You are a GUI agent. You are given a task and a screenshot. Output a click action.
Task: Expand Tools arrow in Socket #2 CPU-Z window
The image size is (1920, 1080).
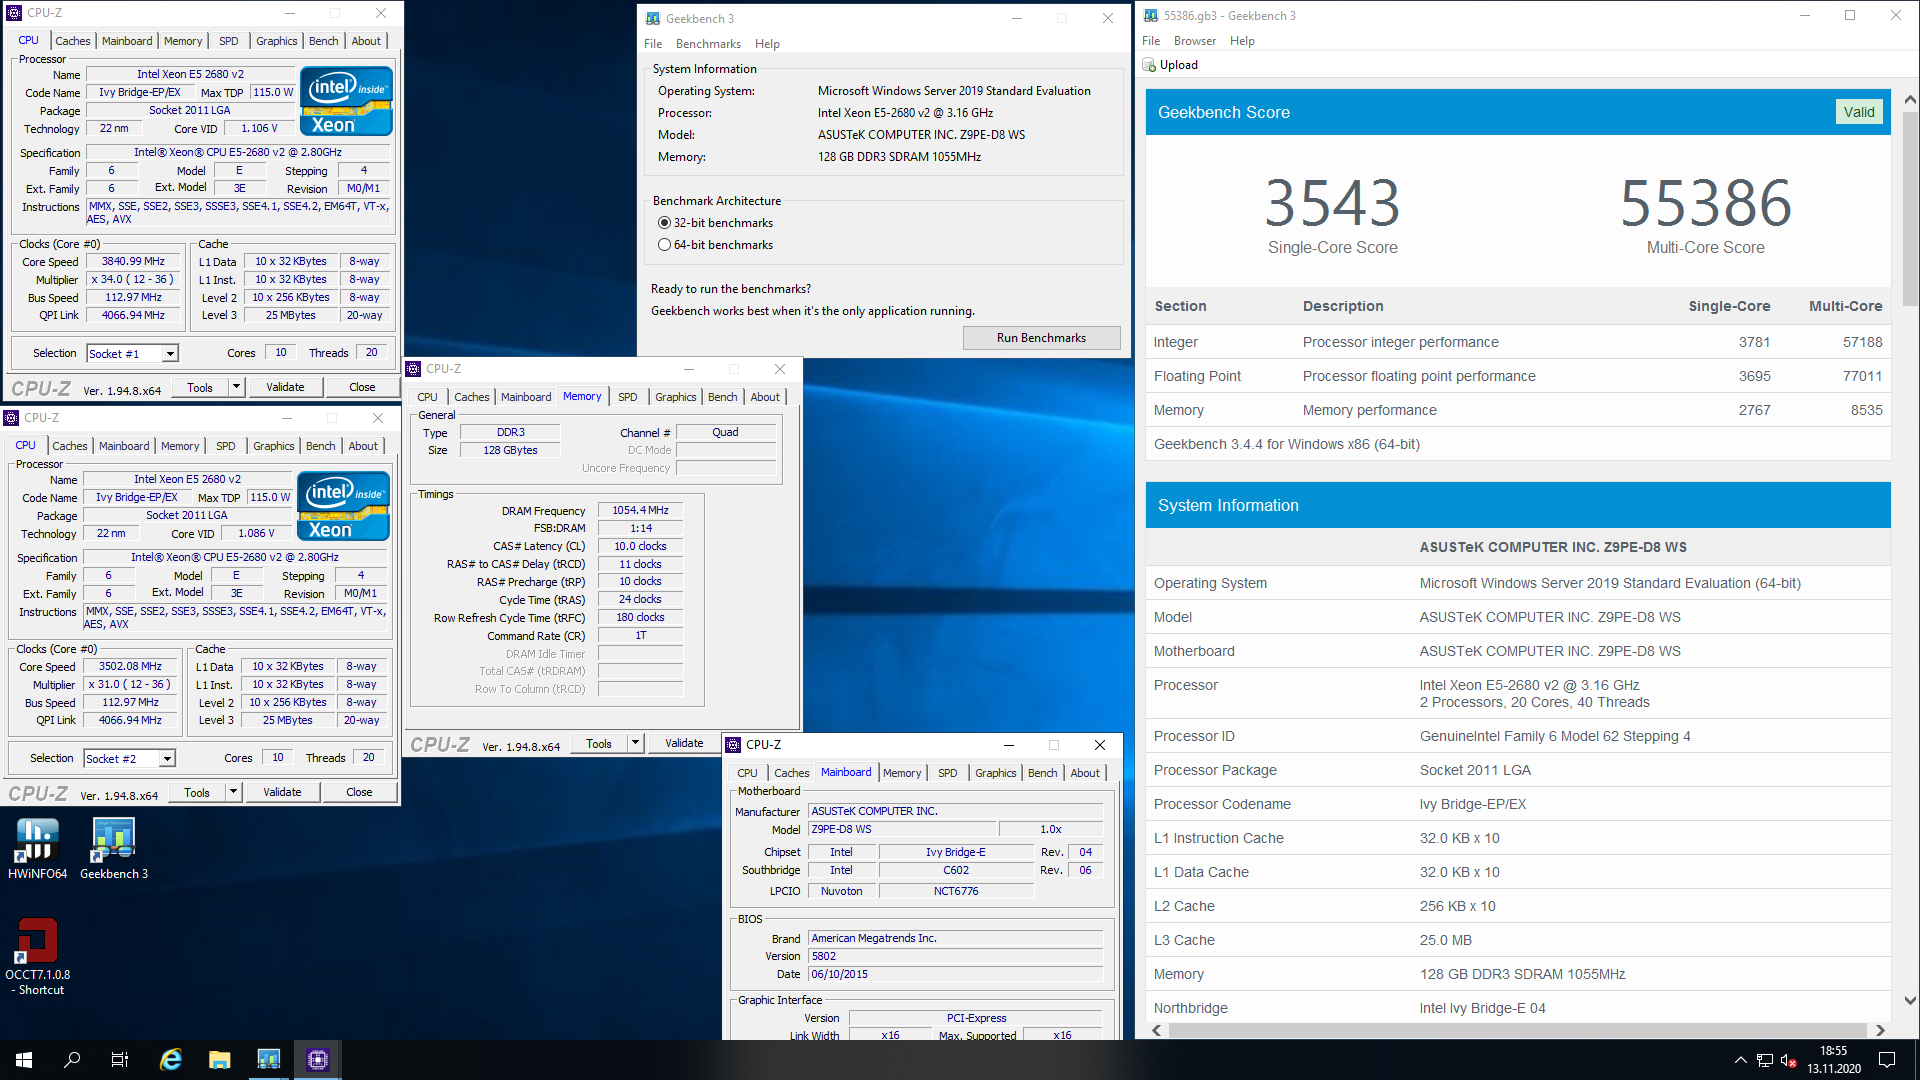pos(233,793)
